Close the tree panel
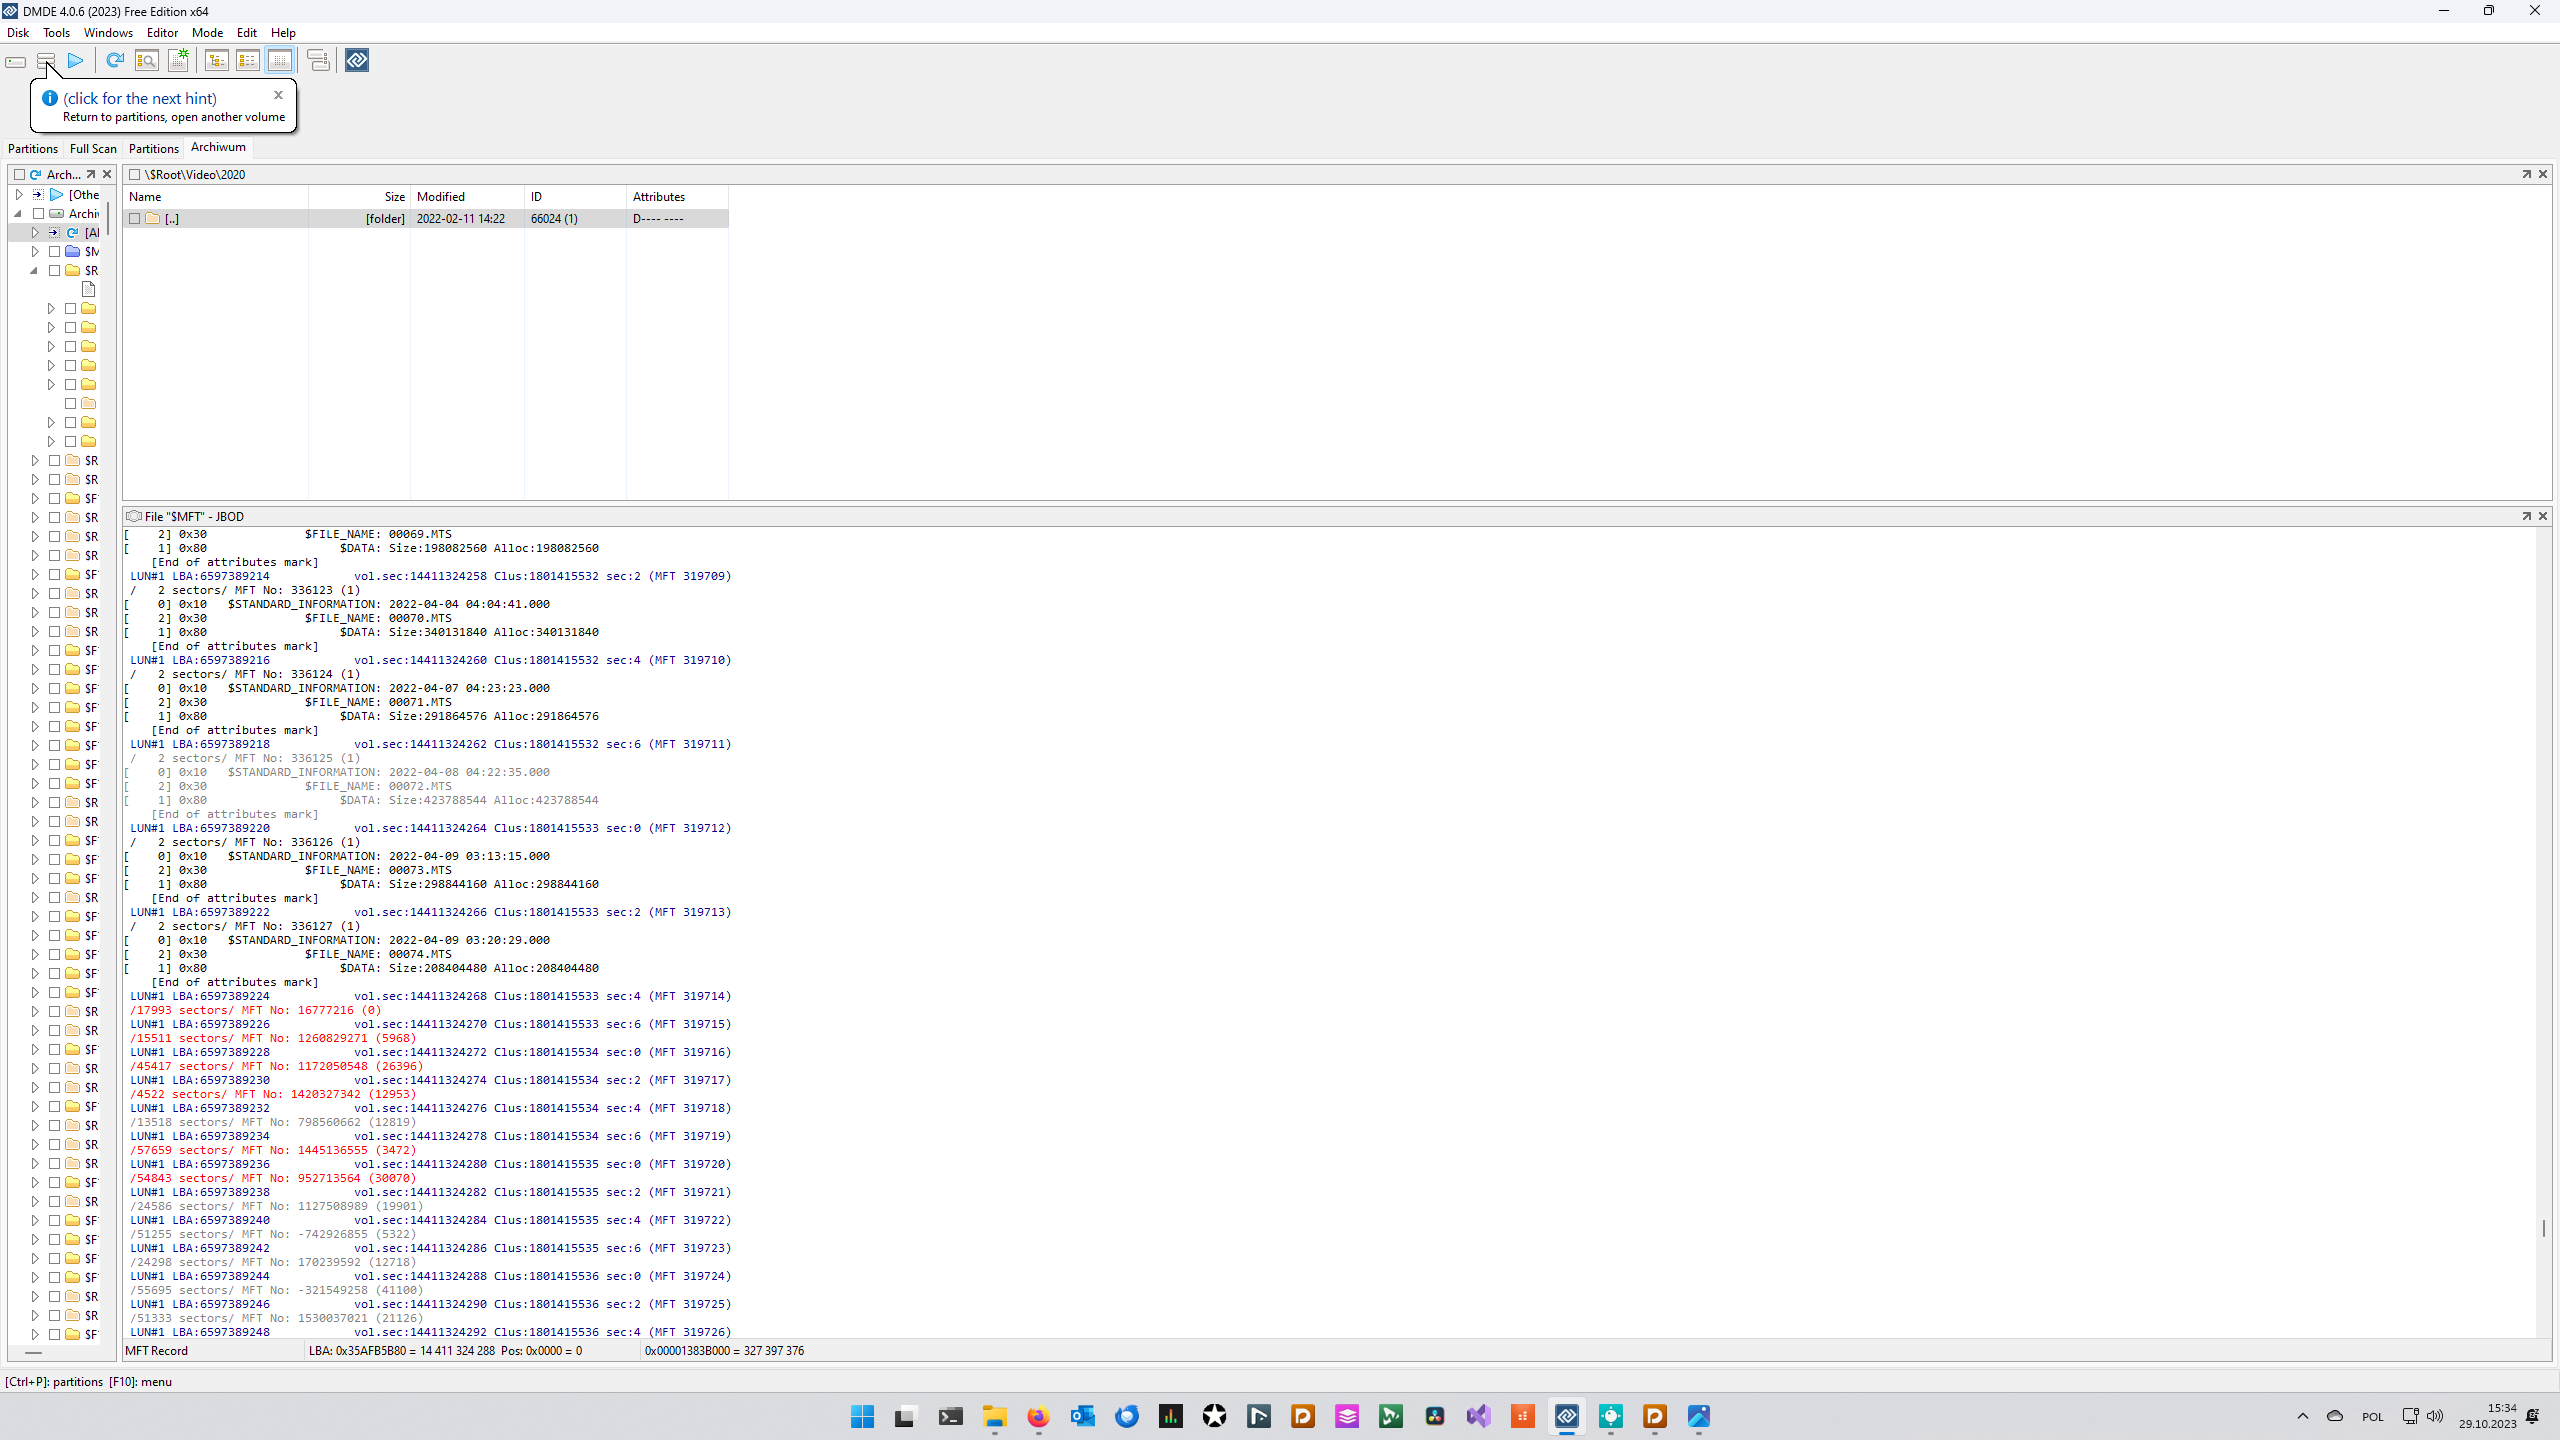This screenshot has width=2560, height=1440. pyautogui.click(x=107, y=174)
